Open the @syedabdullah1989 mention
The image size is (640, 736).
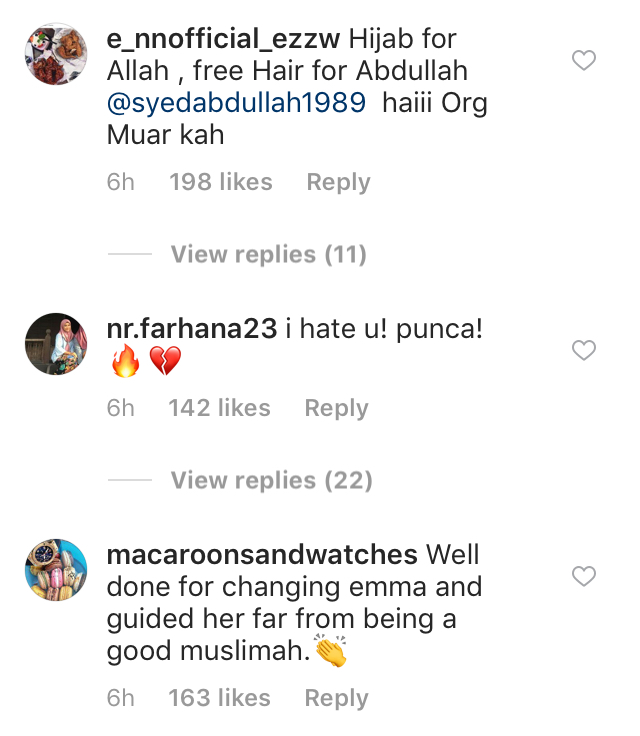[236, 103]
